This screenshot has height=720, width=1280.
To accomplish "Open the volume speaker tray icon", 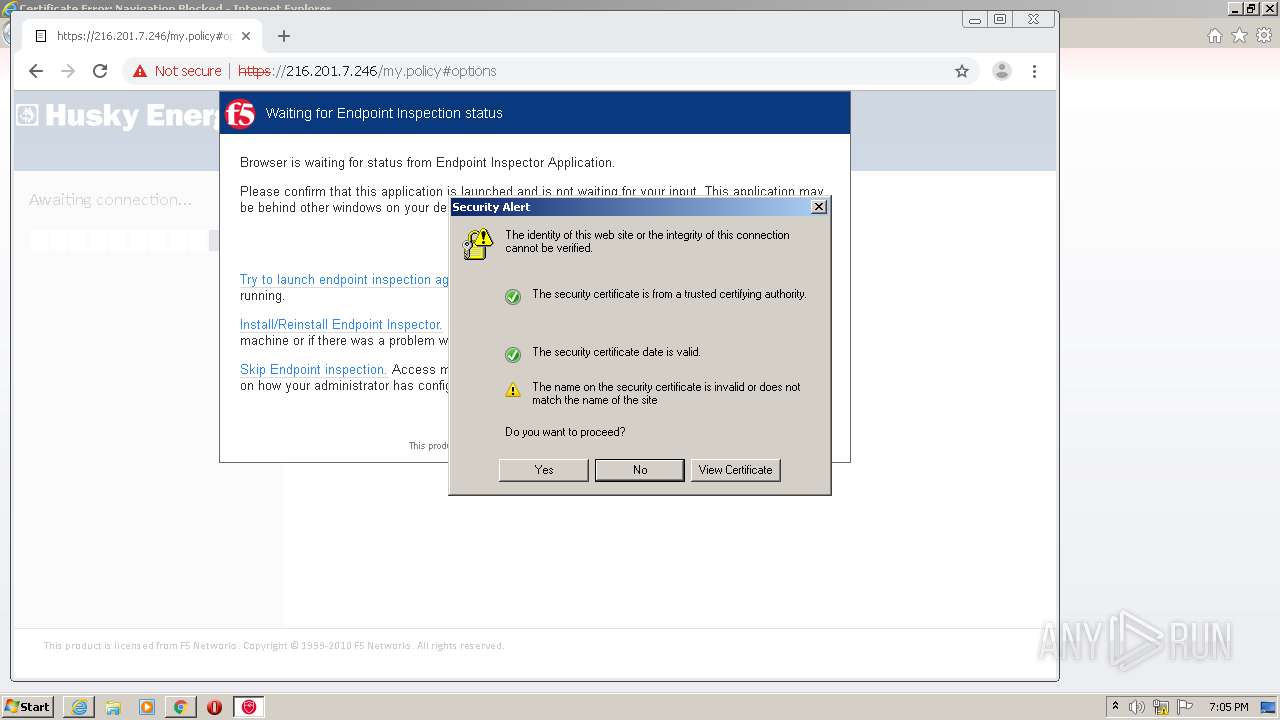I will (1137, 707).
